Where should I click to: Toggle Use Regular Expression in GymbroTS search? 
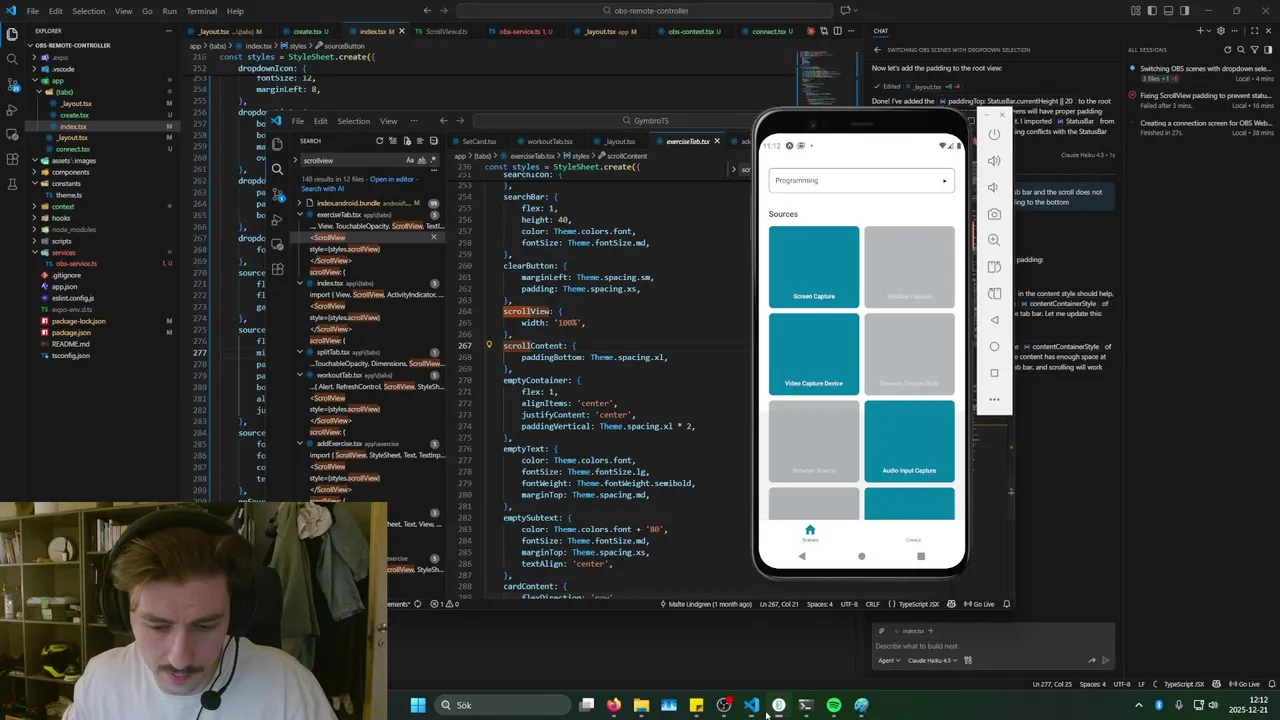coord(434,160)
